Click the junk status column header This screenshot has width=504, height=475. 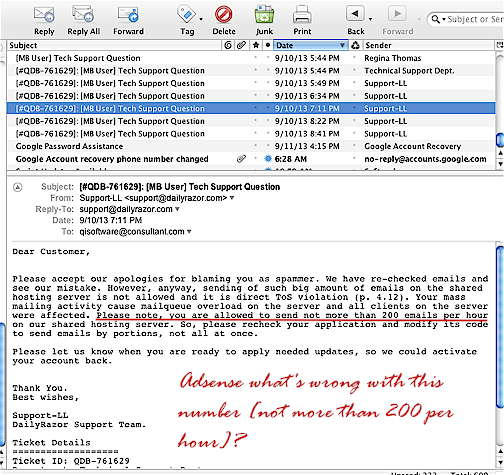tap(355, 45)
